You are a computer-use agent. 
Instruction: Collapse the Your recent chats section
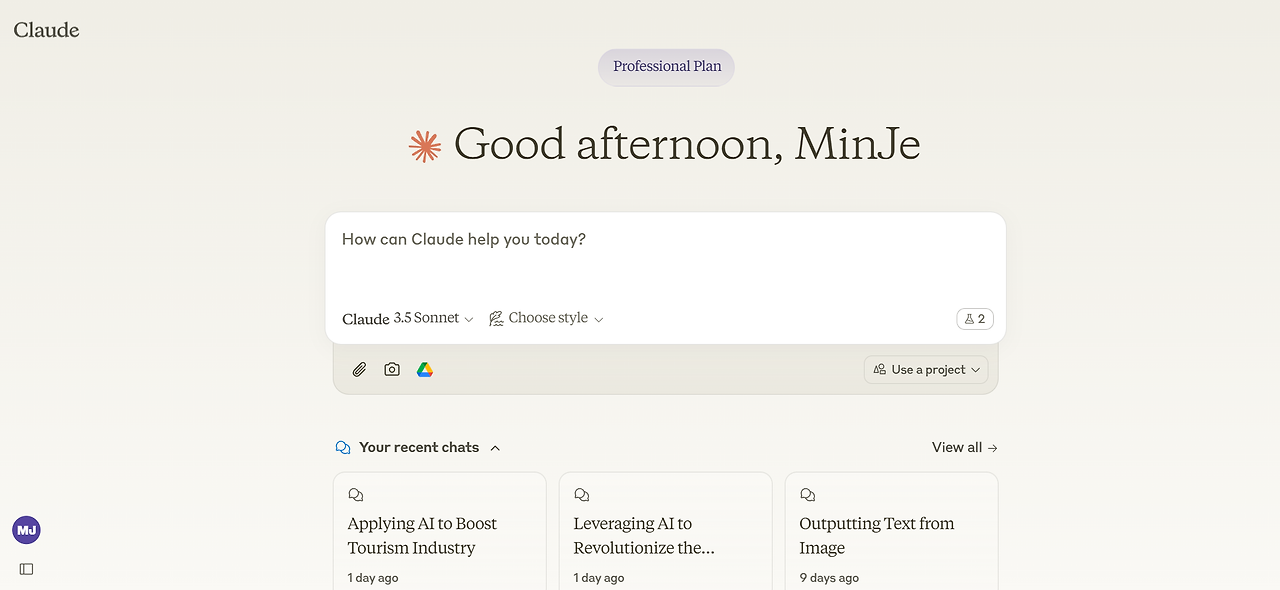495,448
